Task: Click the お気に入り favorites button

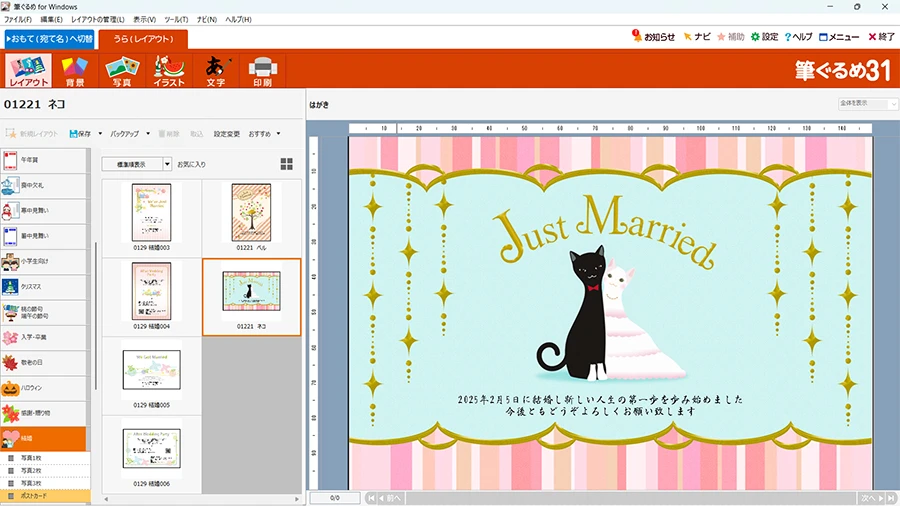Action: (x=191, y=164)
